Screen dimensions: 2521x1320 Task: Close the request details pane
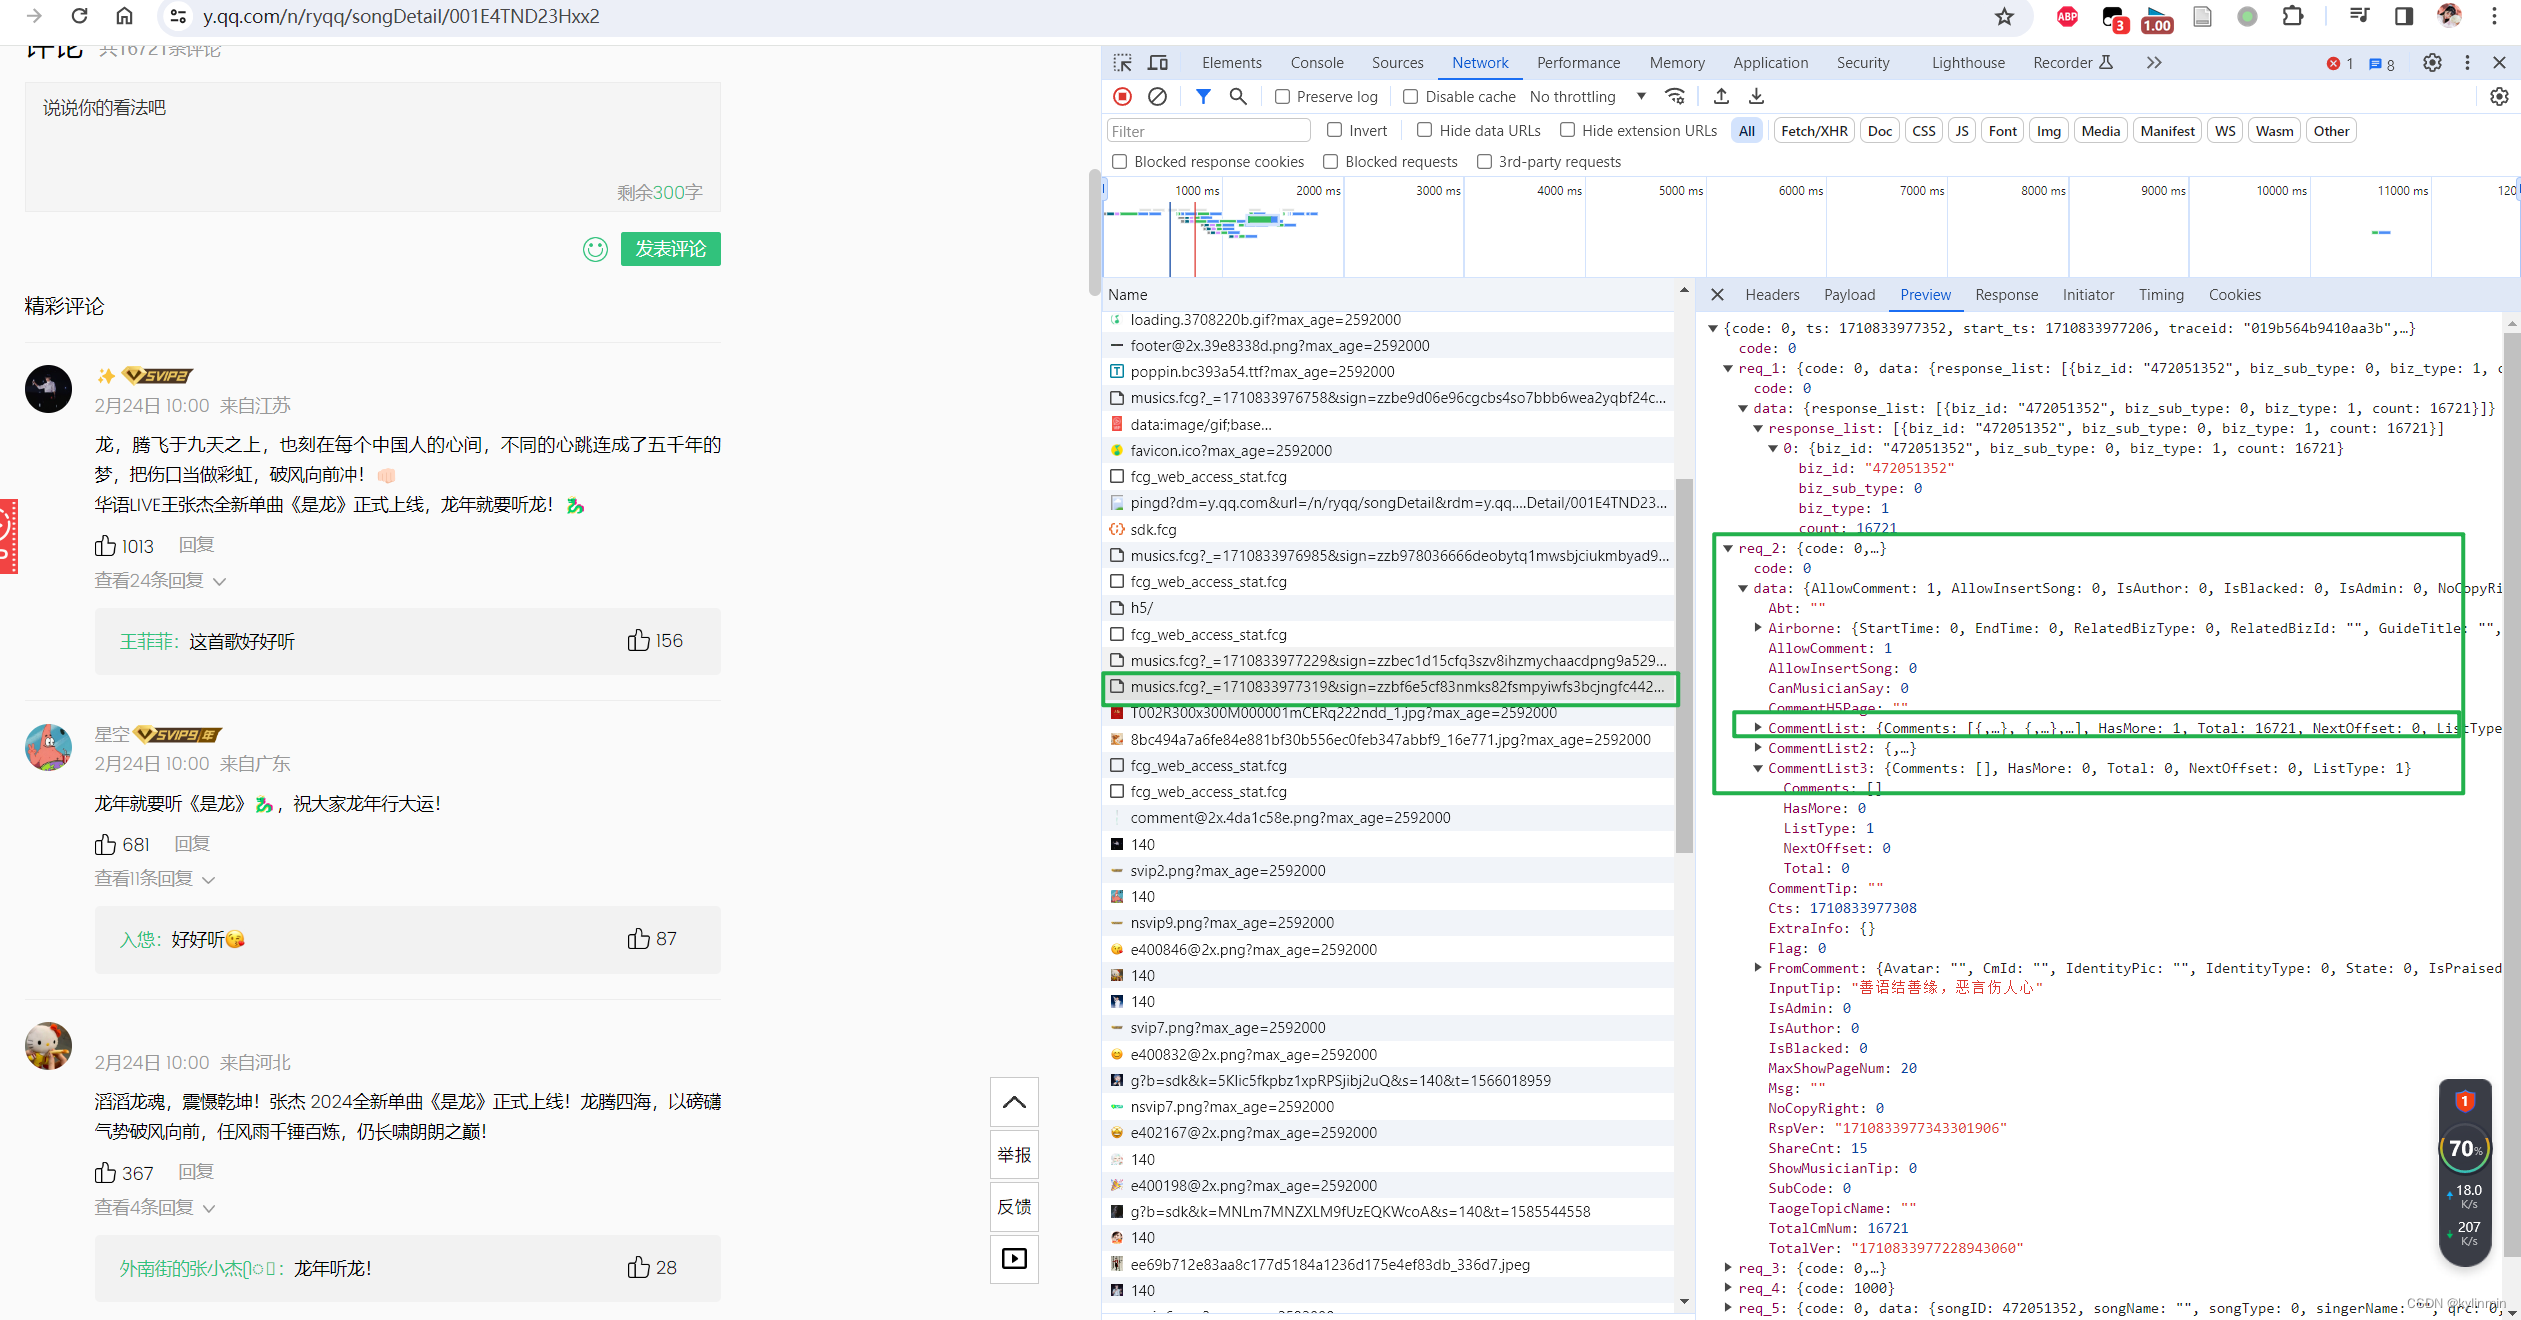[x=1717, y=295]
